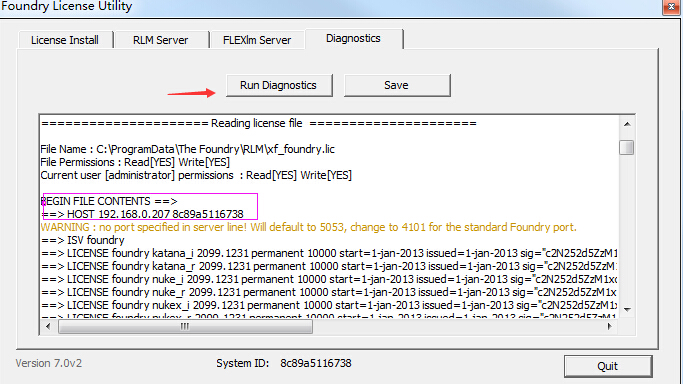Click the BEGIN FILE CONTENTS line
This screenshot has width=683, height=384.
point(109,201)
